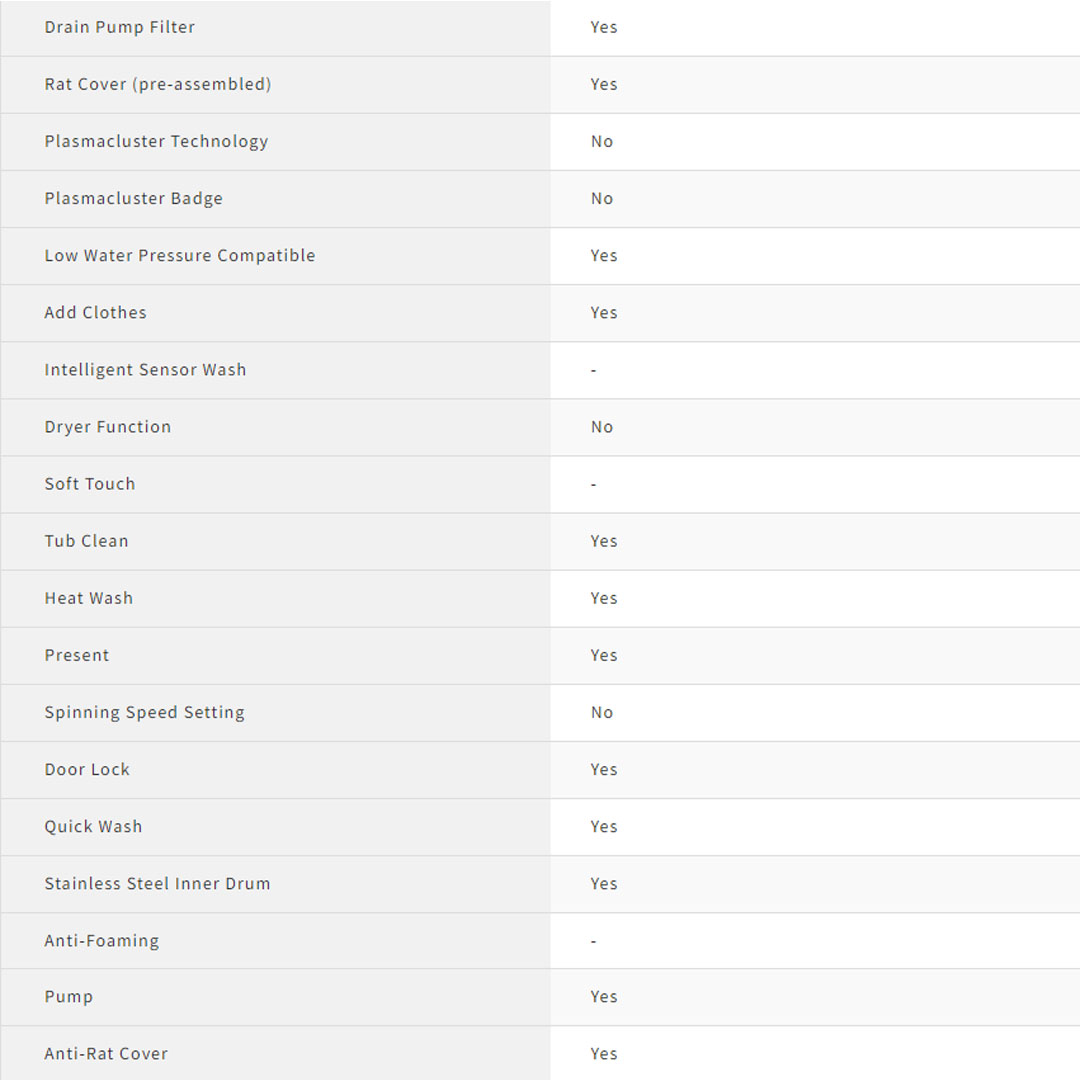Select the Soft Touch label

point(89,483)
